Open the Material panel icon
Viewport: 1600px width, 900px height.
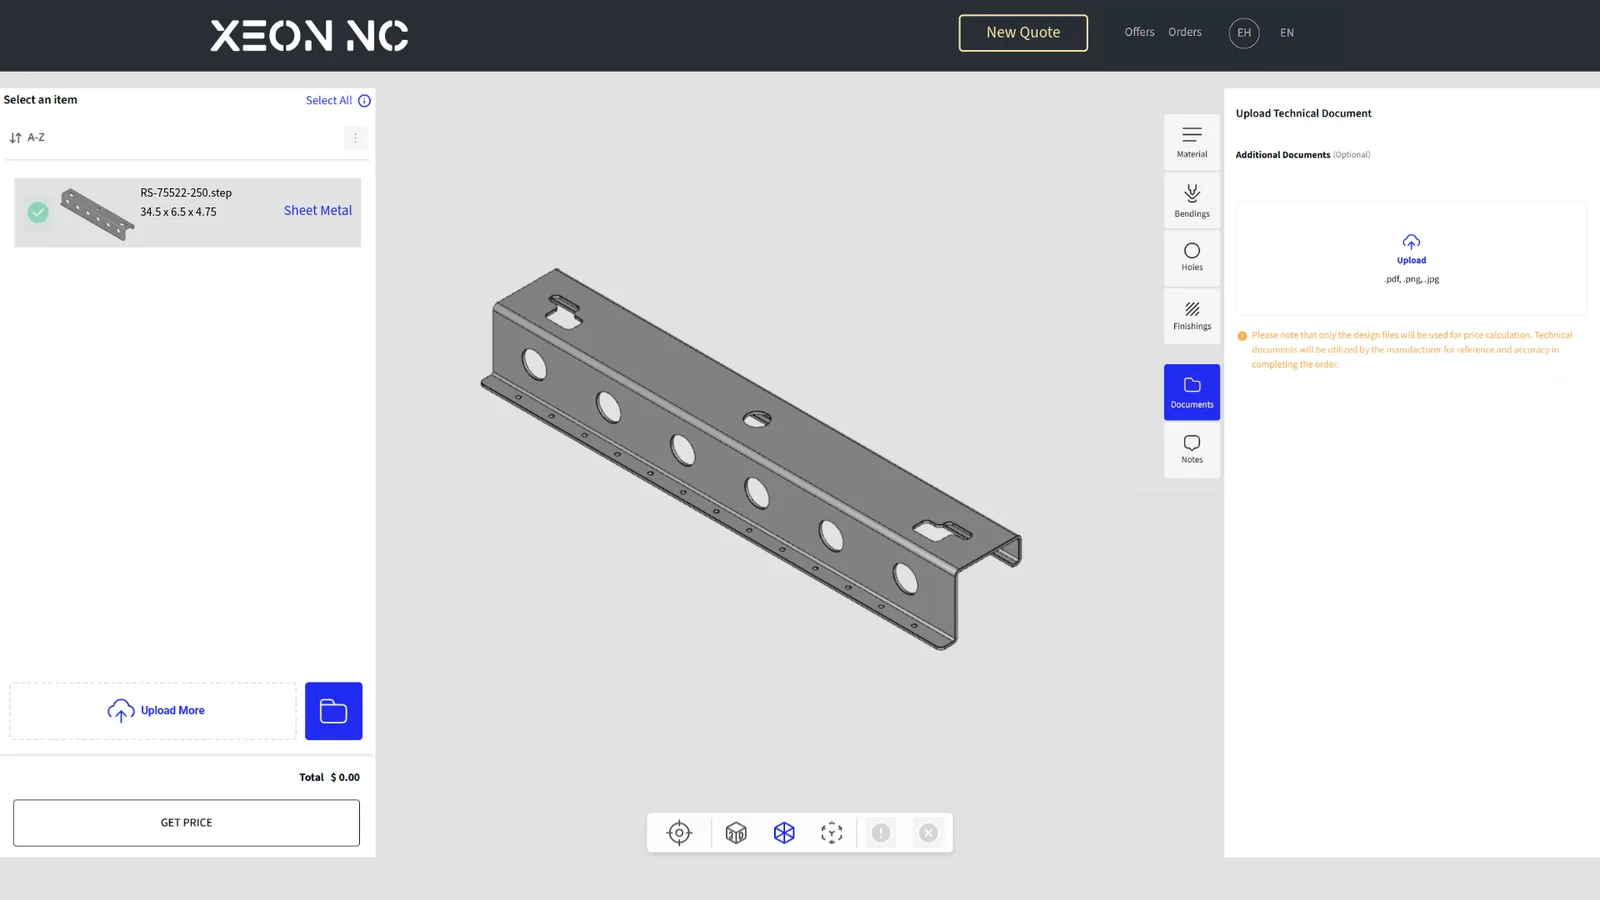coord(1192,142)
